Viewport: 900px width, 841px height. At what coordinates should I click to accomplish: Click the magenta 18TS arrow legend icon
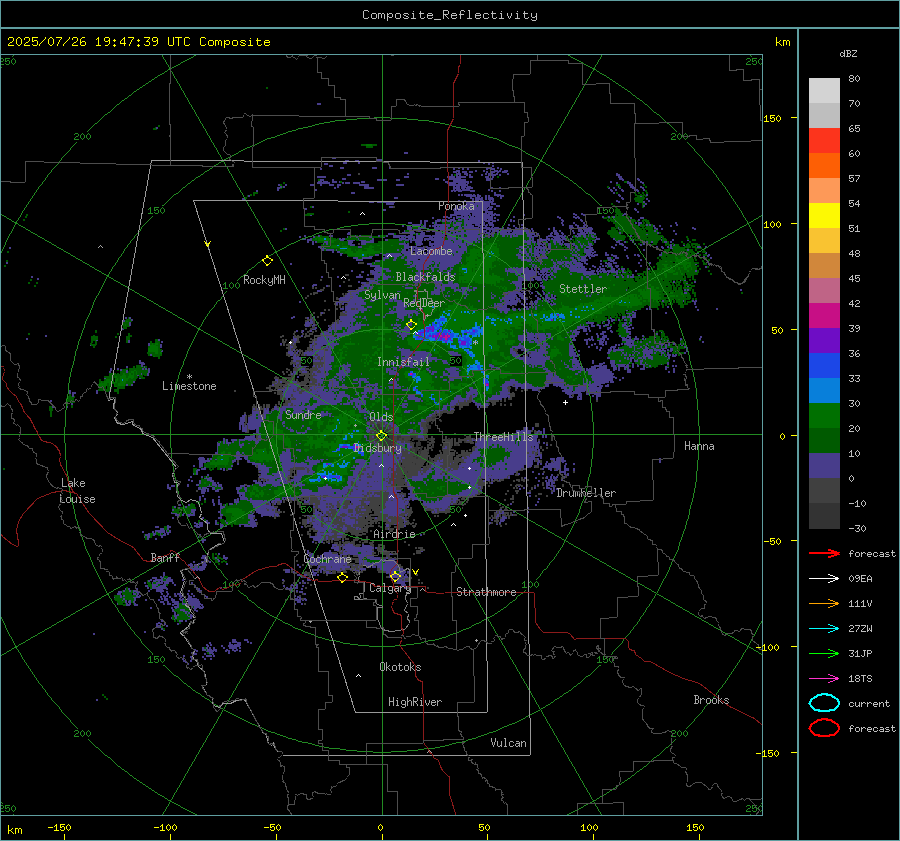[x=824, y=679]
